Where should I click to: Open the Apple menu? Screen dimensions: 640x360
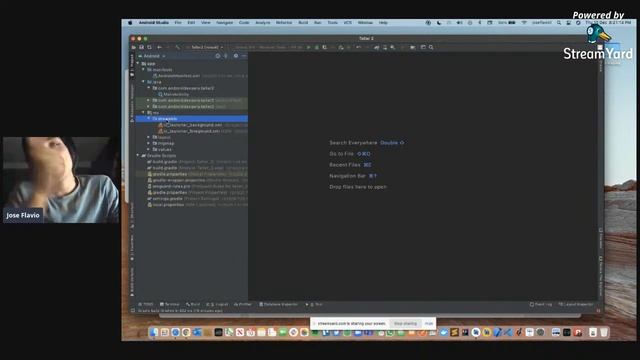130,23
